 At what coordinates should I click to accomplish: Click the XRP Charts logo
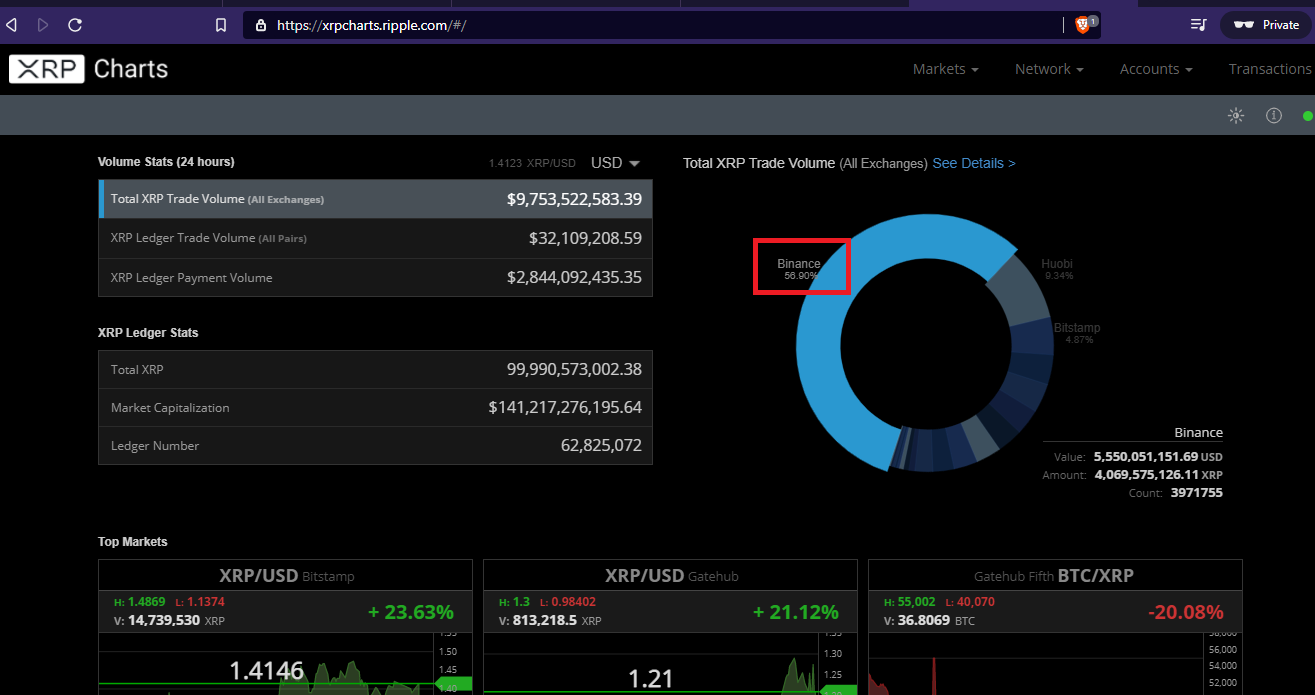[89, 69]
